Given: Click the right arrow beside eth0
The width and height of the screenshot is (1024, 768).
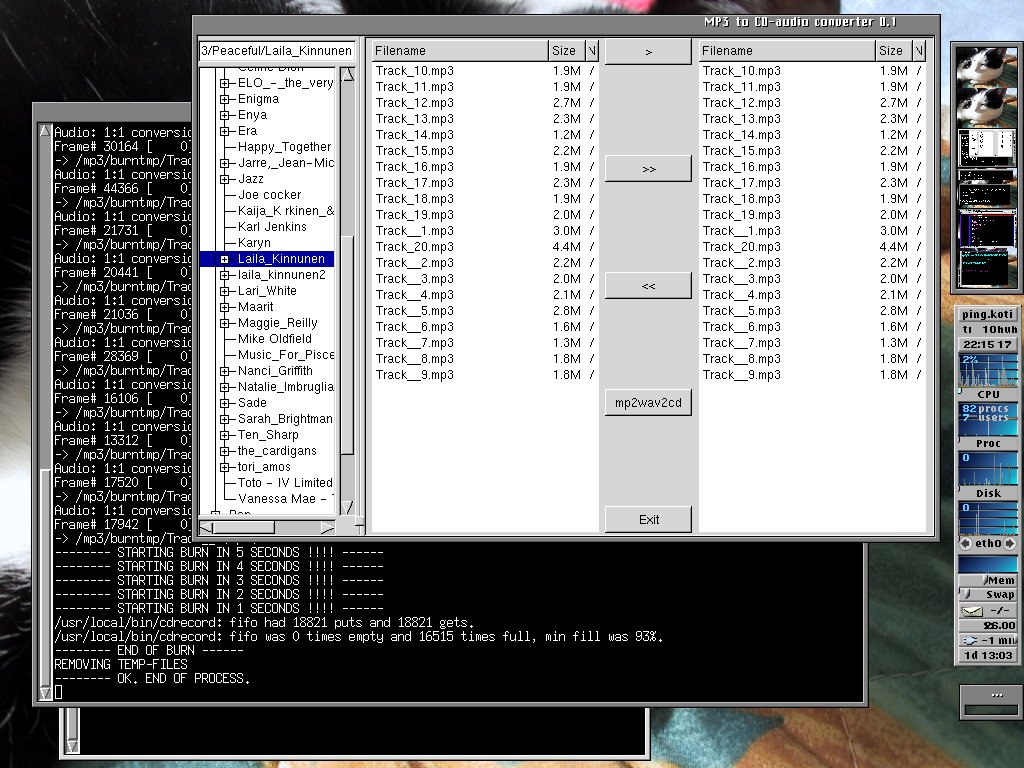Looking at the screenshot, I should tap(1011, 544).
